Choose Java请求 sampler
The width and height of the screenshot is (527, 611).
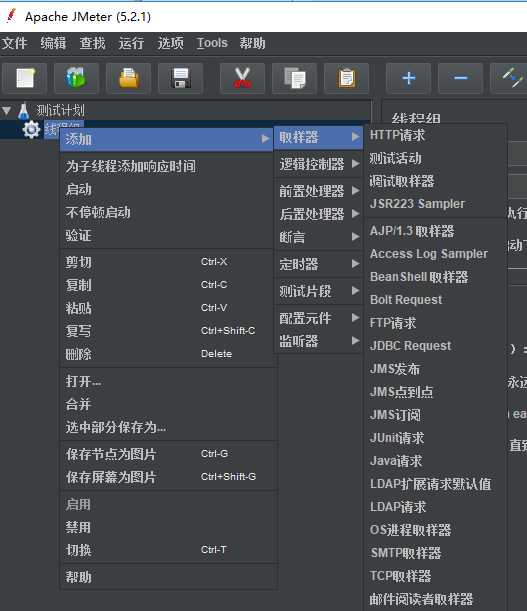435,461
